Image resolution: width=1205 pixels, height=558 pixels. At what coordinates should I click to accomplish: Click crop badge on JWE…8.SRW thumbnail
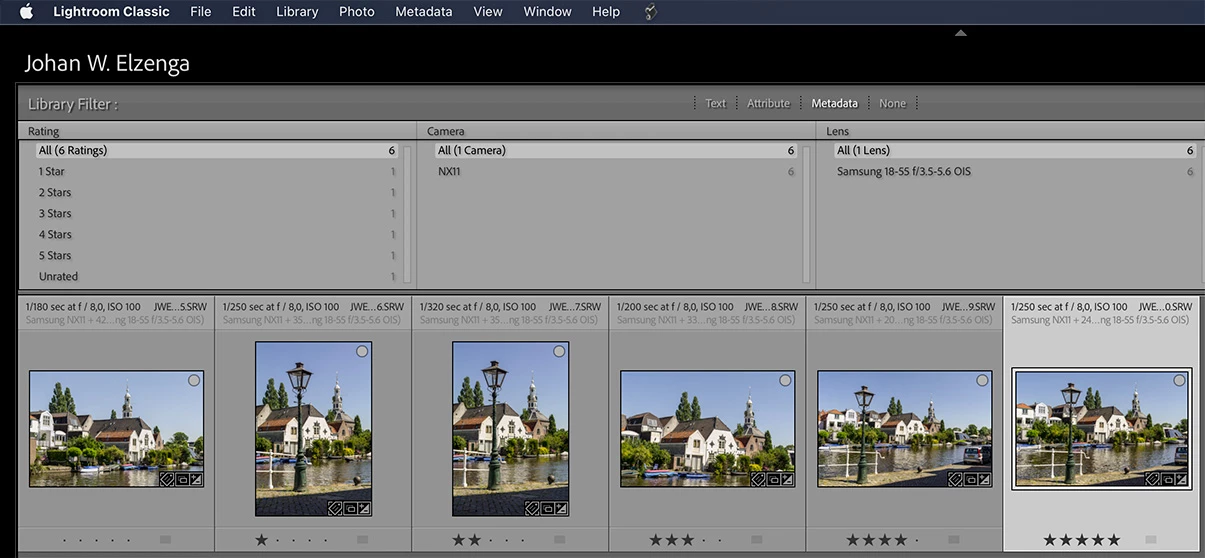(x=773, y=479)
